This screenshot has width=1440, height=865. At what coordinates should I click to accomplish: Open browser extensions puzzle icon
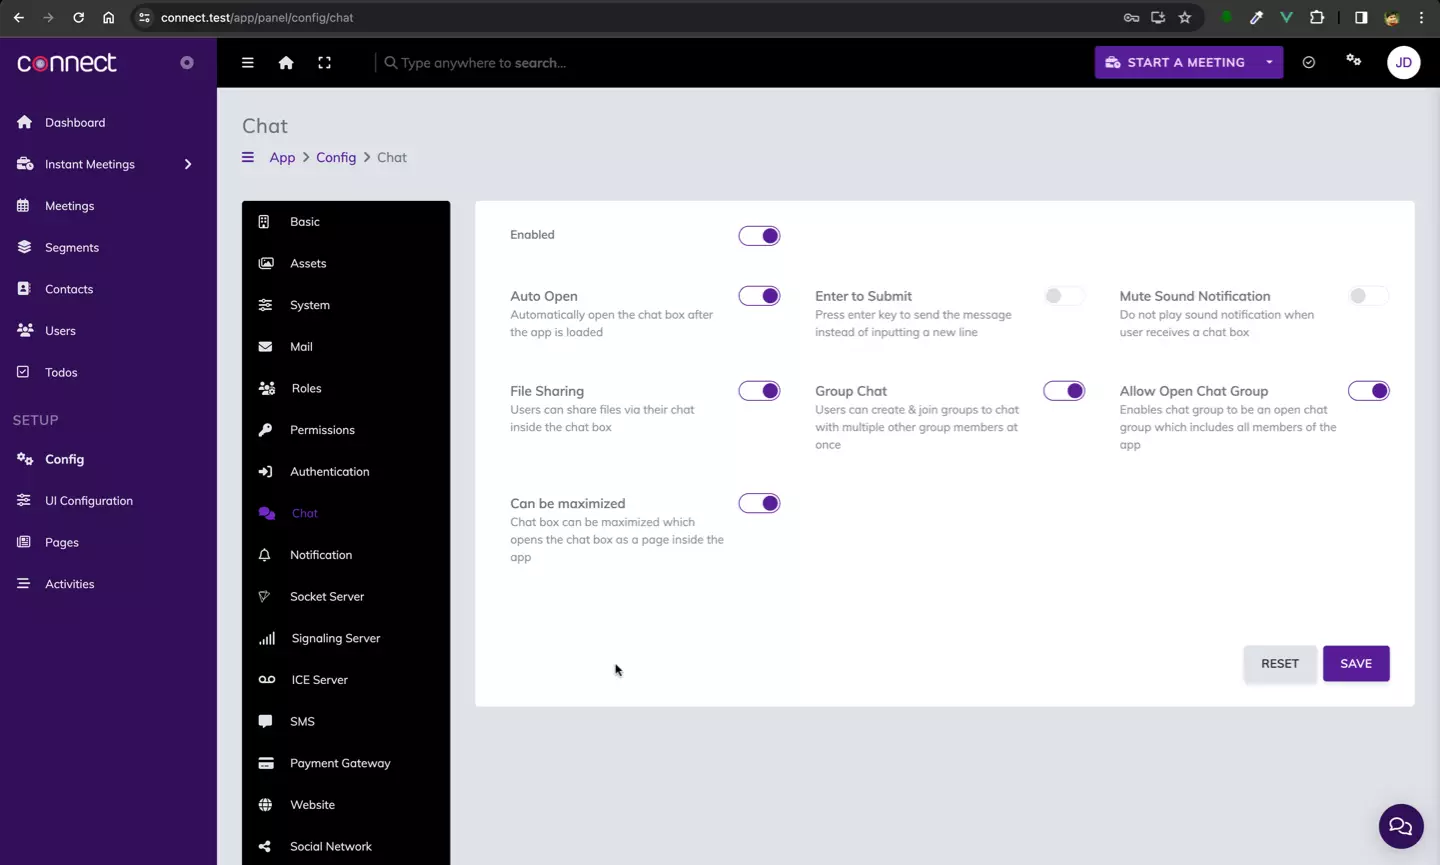(1317, 17)
